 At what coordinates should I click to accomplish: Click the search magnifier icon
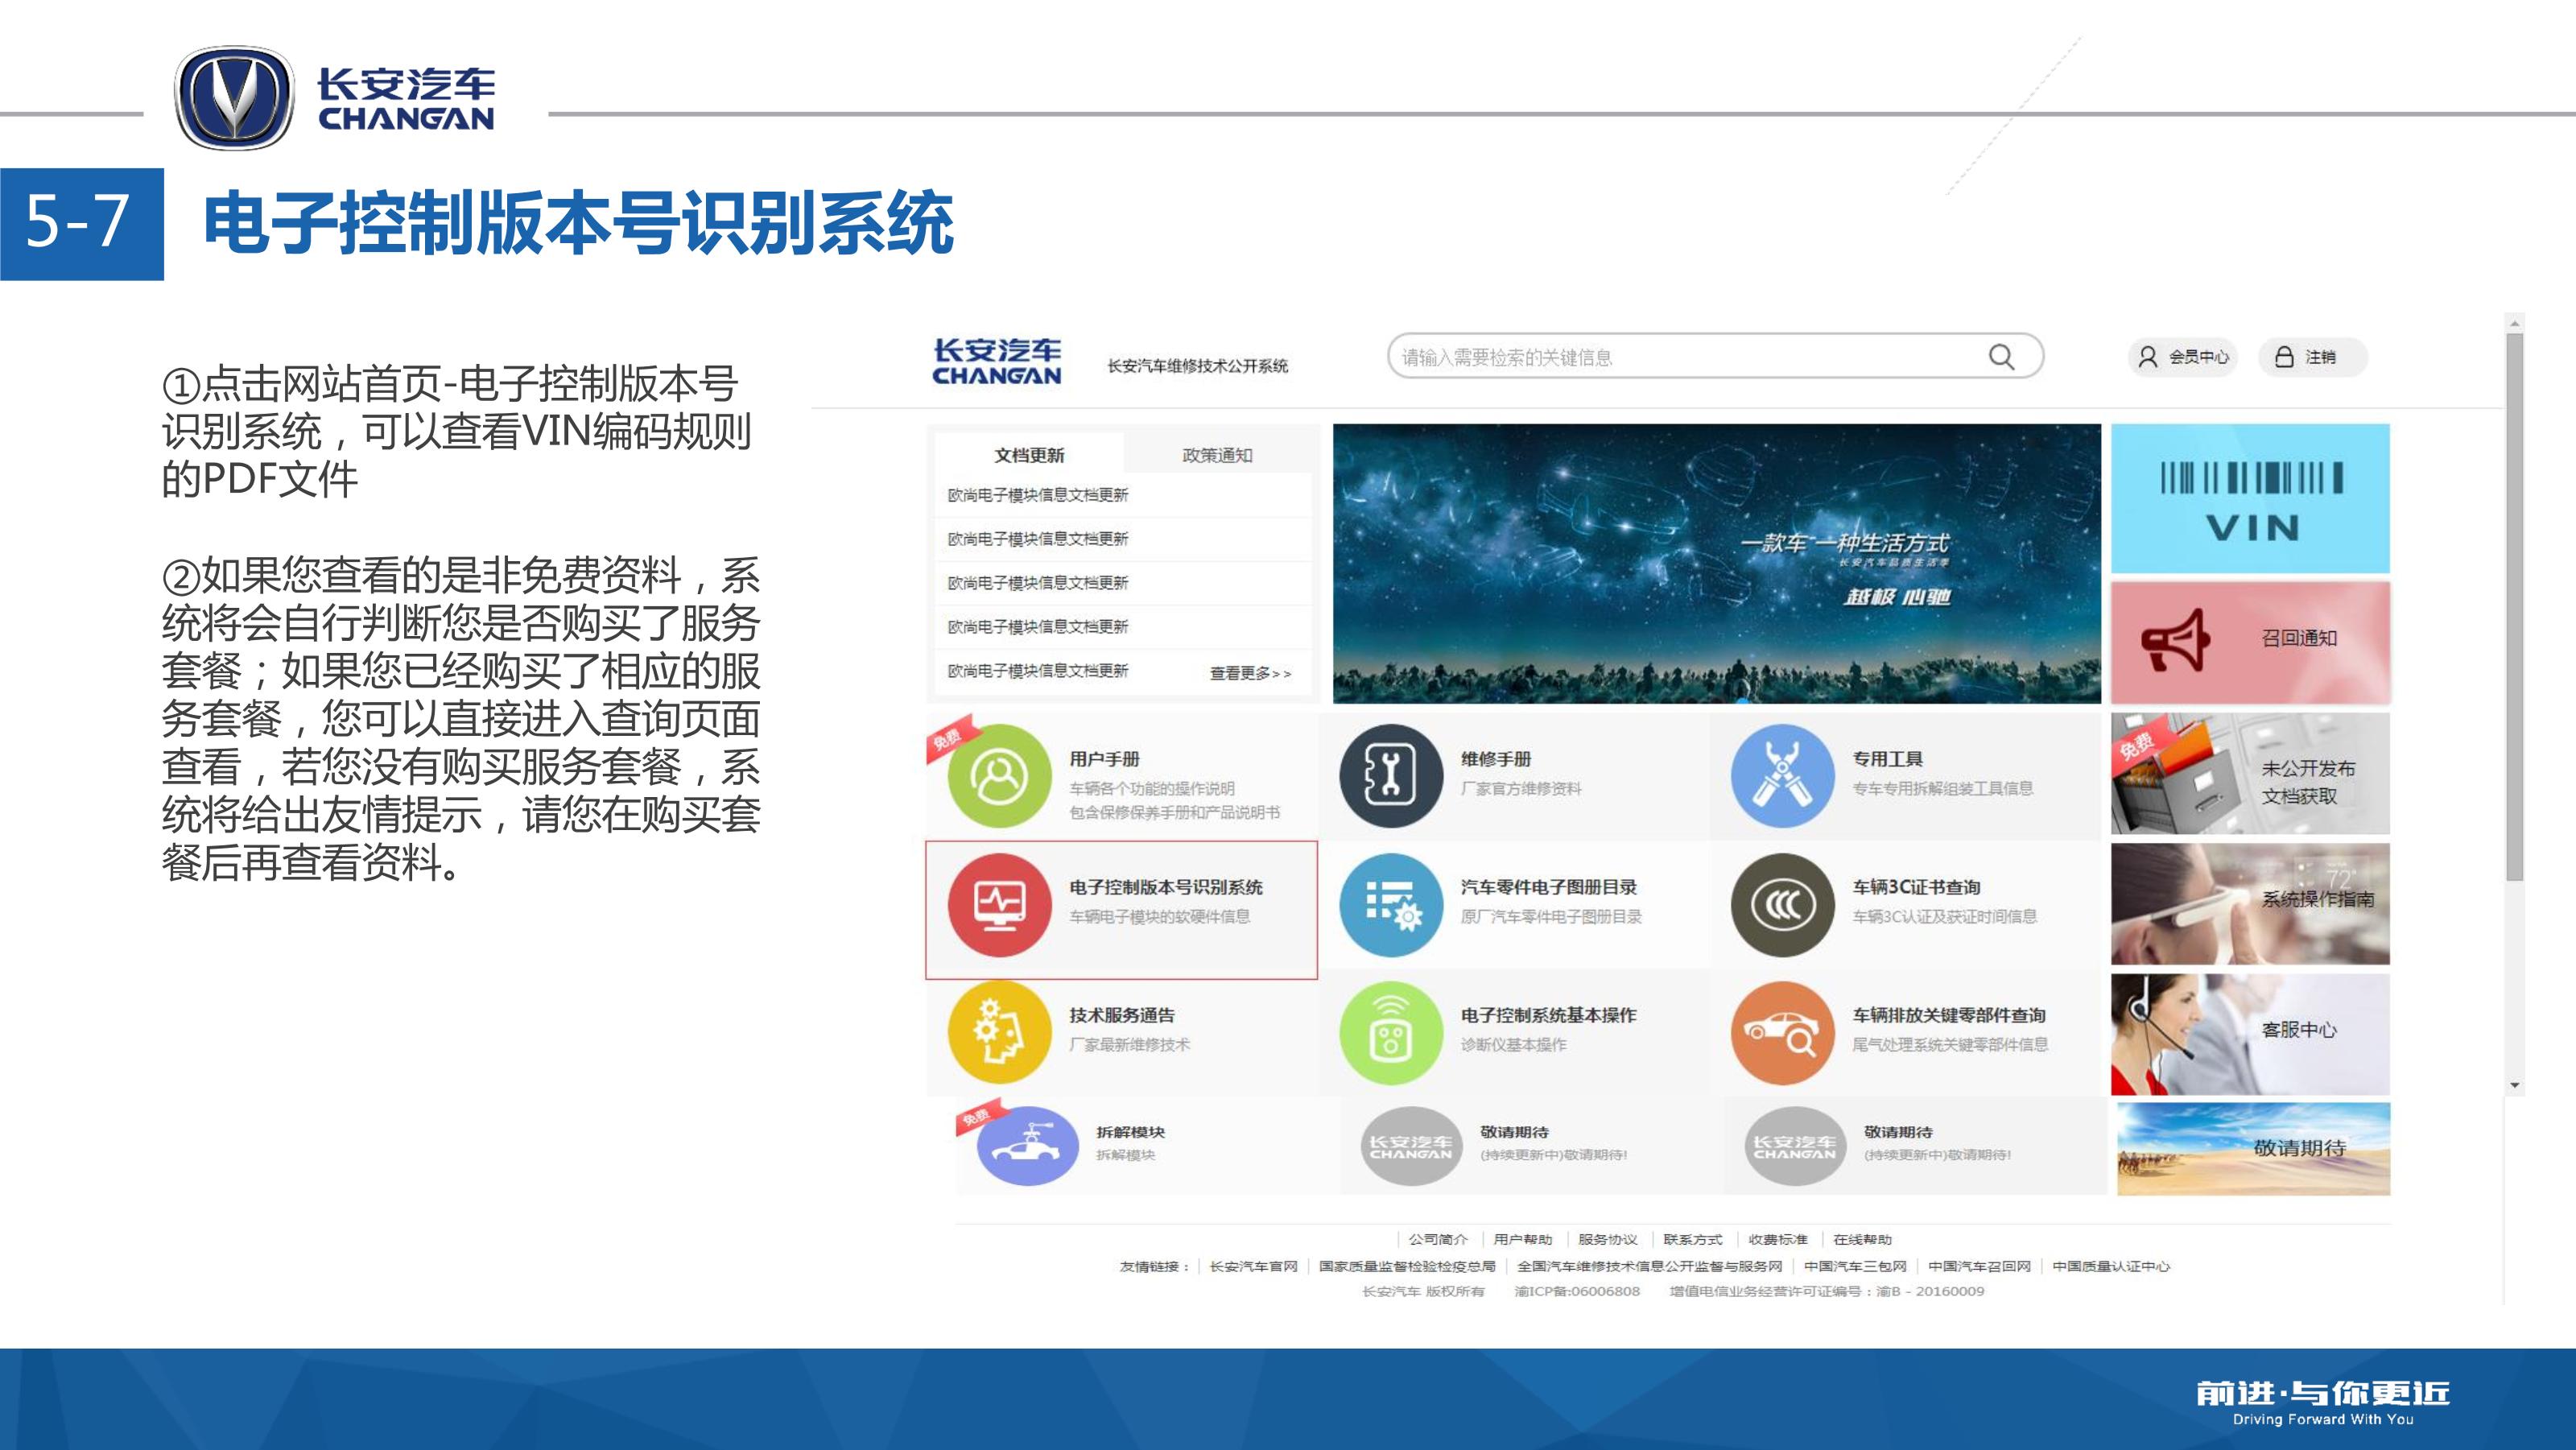tap(2001, 357)
